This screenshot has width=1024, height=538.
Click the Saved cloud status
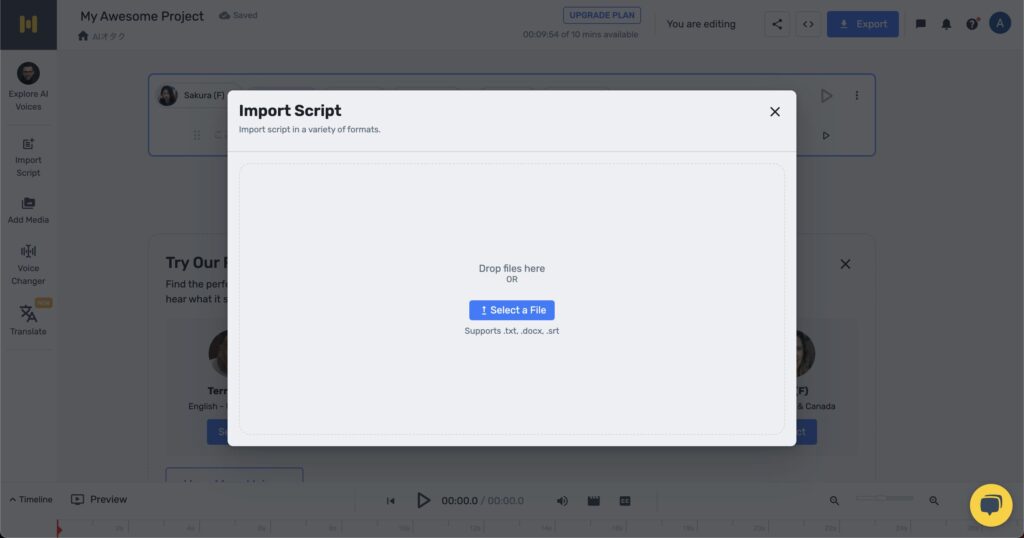(238, 15)
